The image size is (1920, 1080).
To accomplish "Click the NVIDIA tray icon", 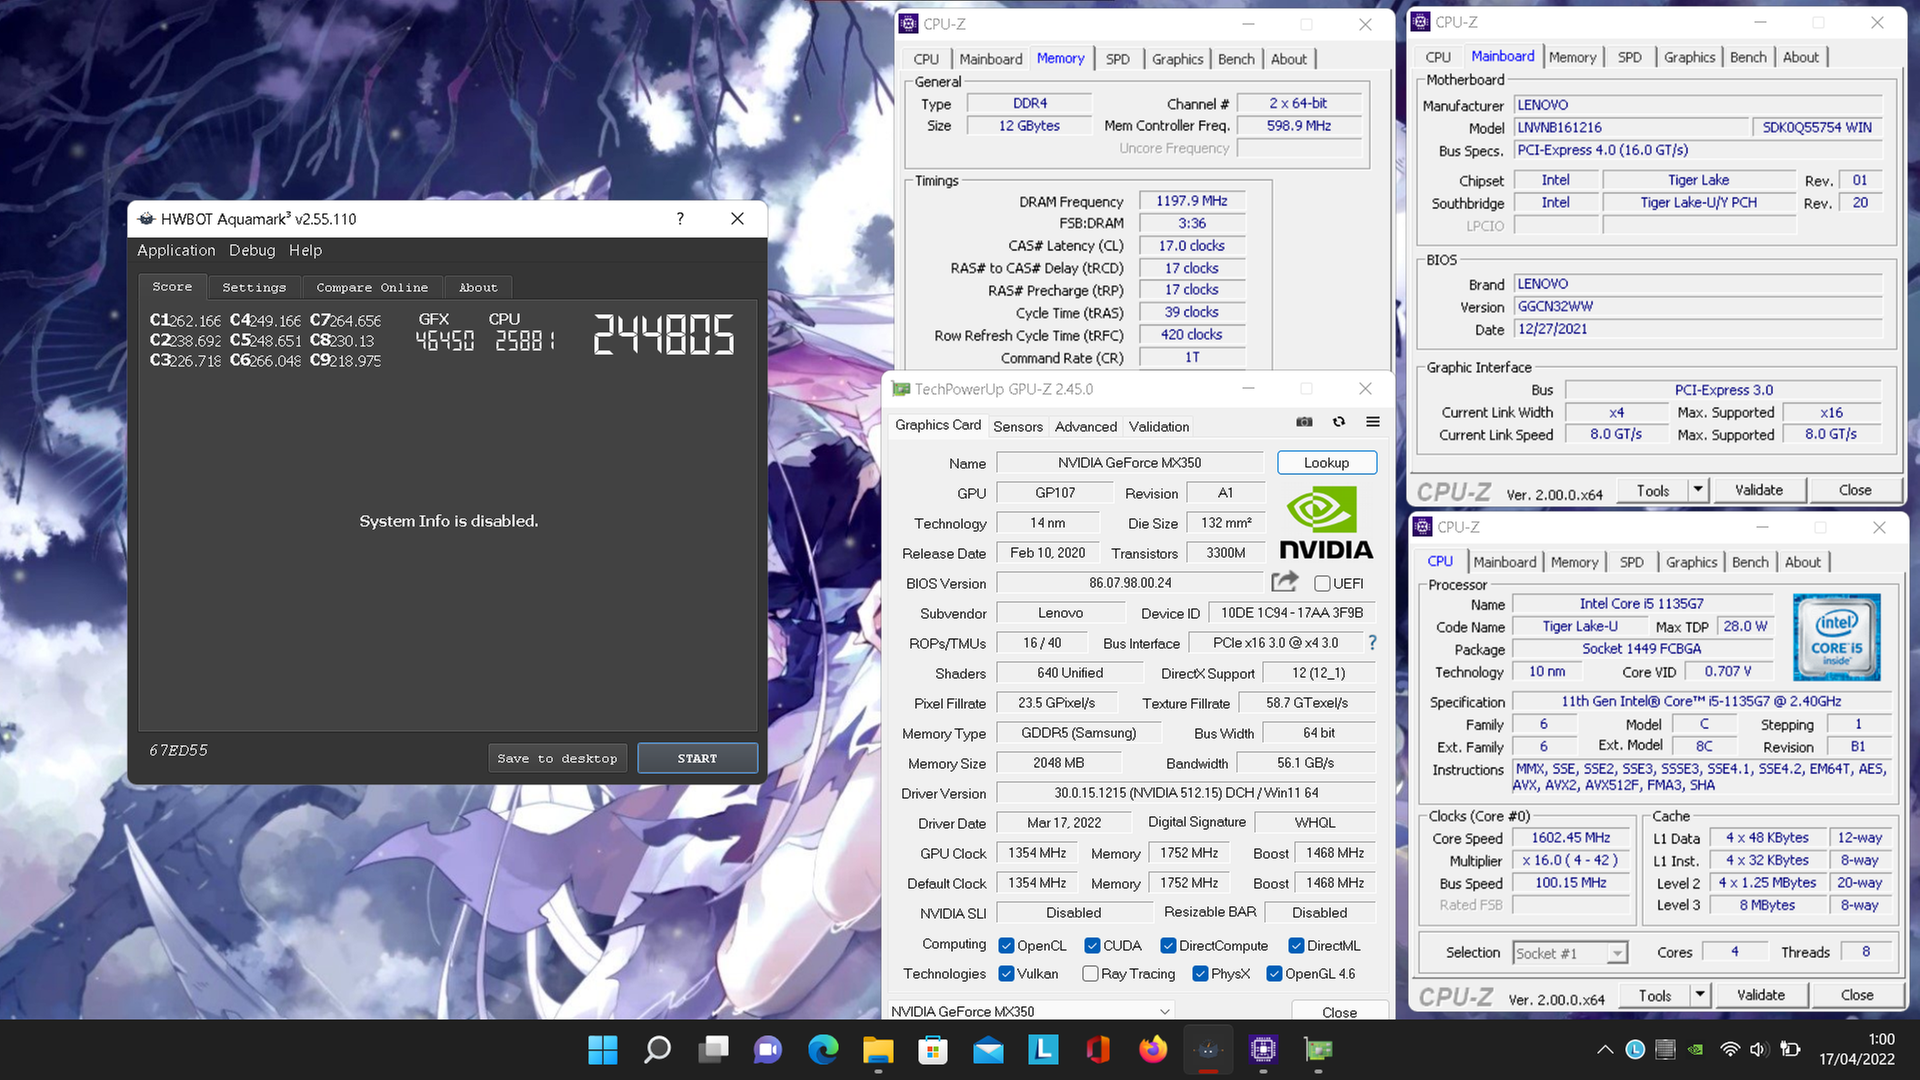I will tap(1696, 1050).
